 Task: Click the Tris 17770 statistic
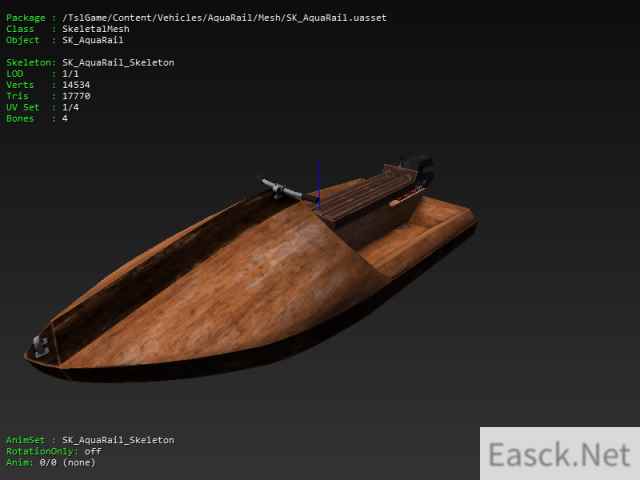(x=49, y=96)
